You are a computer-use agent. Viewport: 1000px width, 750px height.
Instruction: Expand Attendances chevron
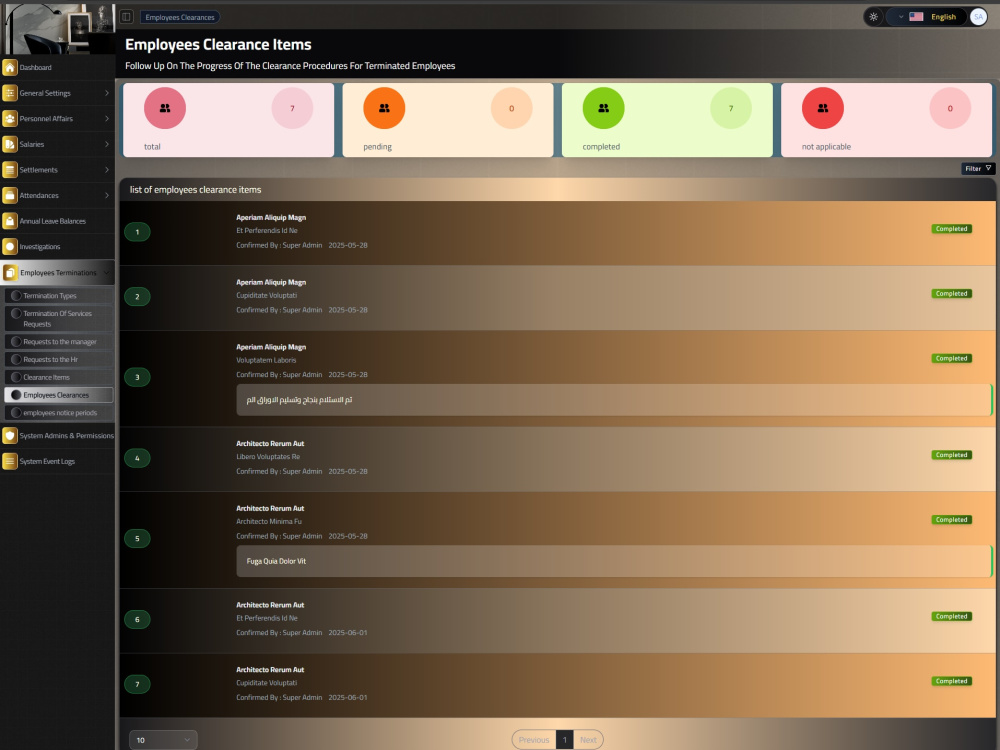tap(107, 195)
